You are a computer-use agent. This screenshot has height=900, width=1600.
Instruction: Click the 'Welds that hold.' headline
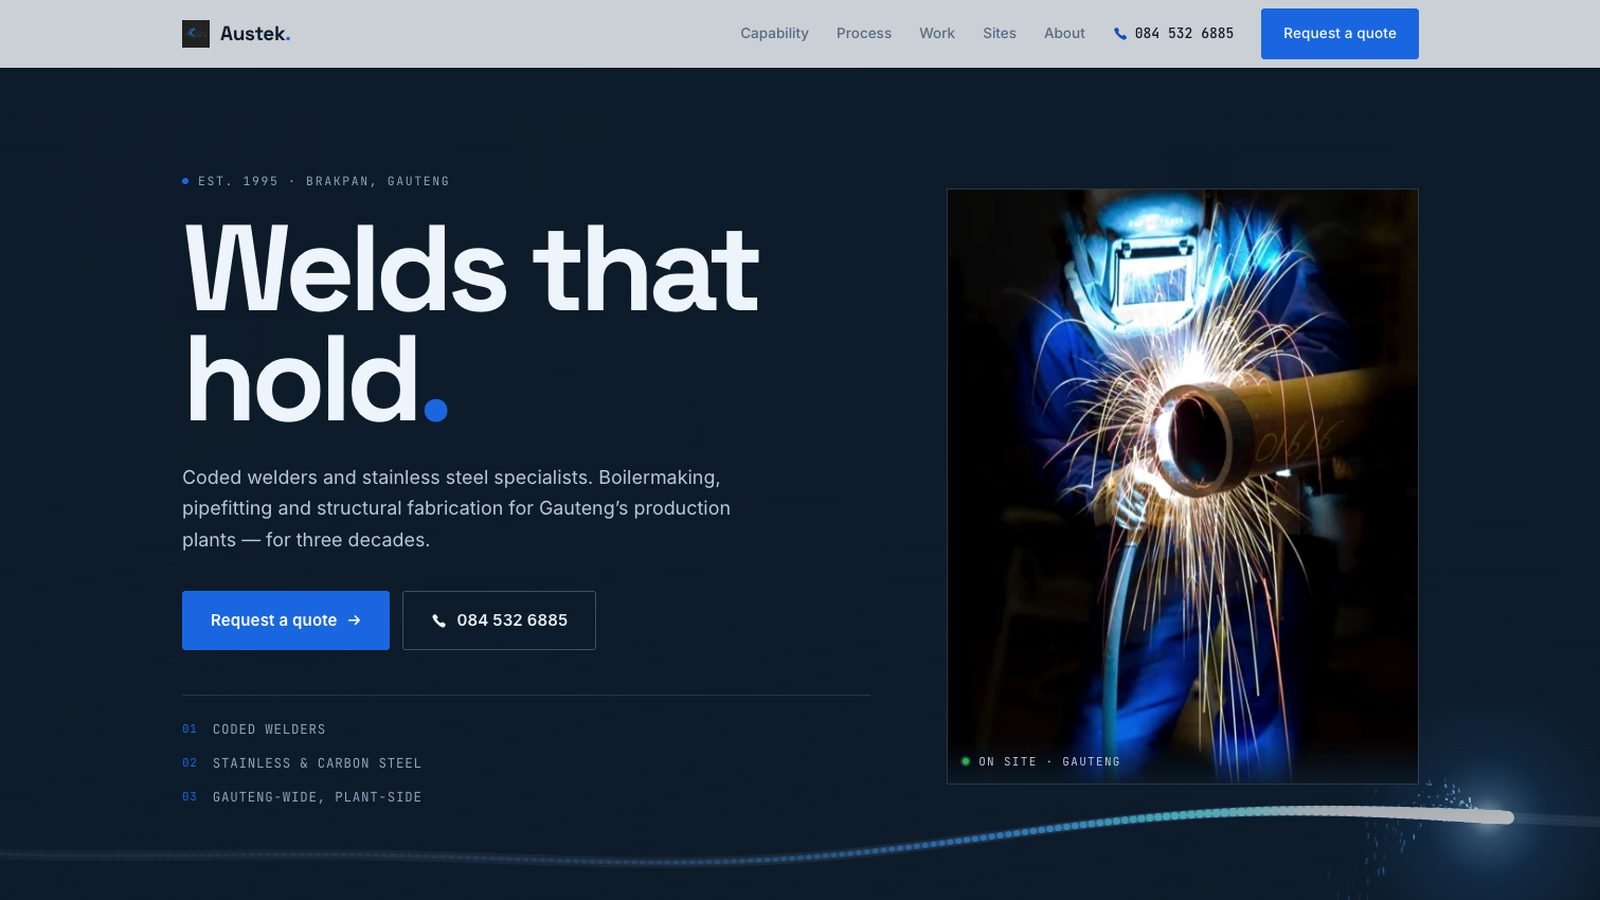[x=472, y=324]
